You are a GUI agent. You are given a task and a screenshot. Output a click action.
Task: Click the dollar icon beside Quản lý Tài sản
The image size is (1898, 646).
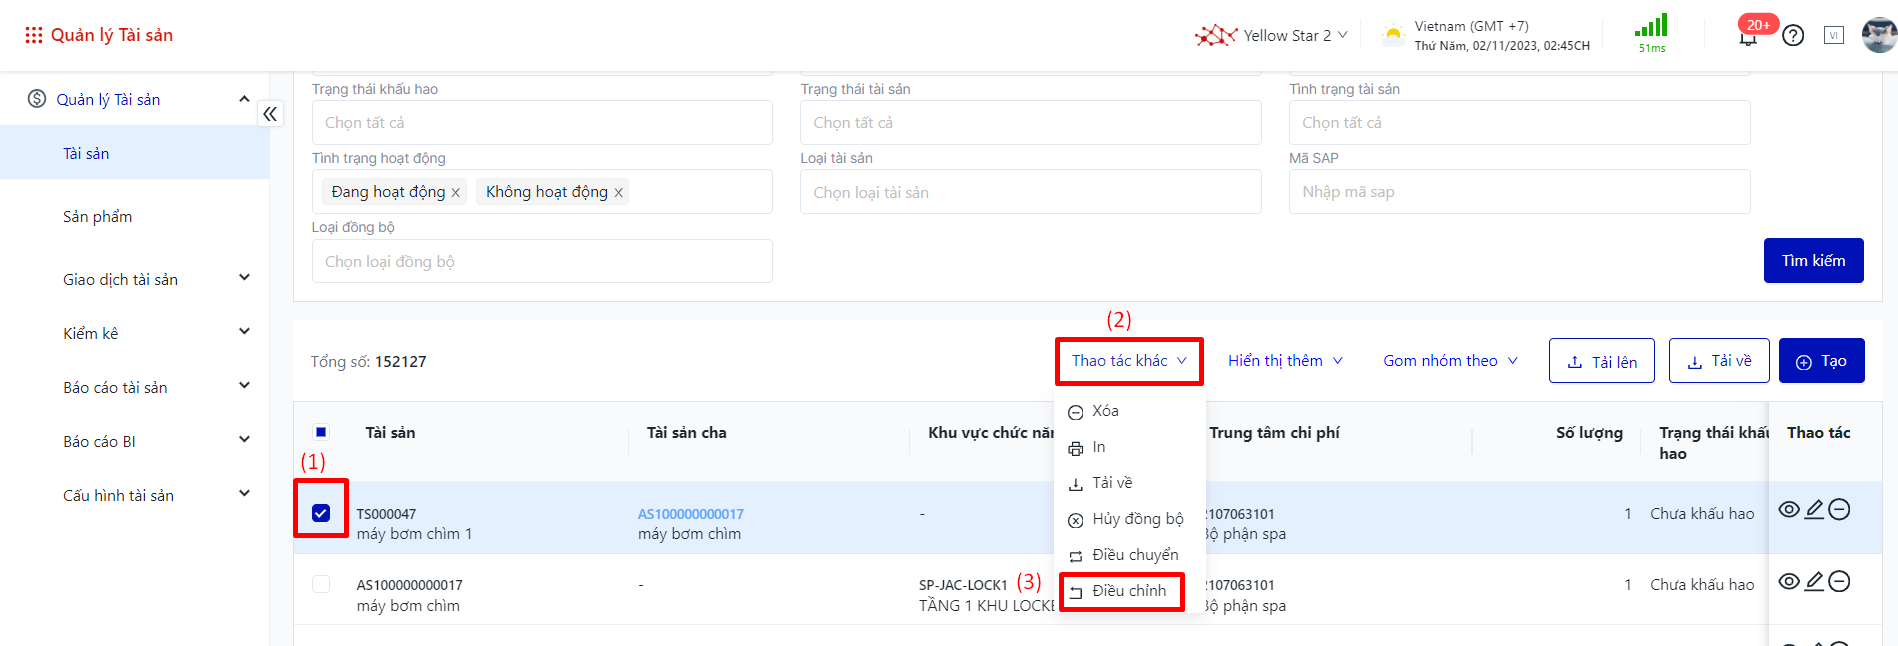click(x=37, y=98)
